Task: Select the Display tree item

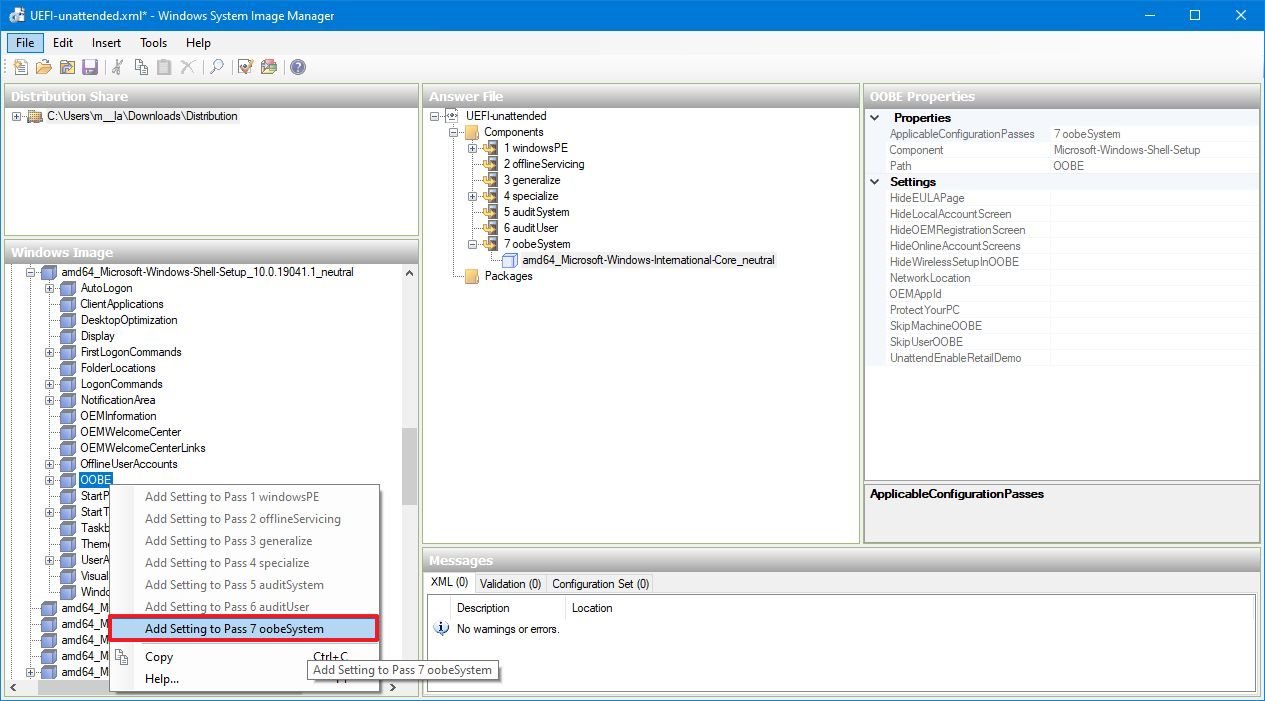Action: pos(98,336)
